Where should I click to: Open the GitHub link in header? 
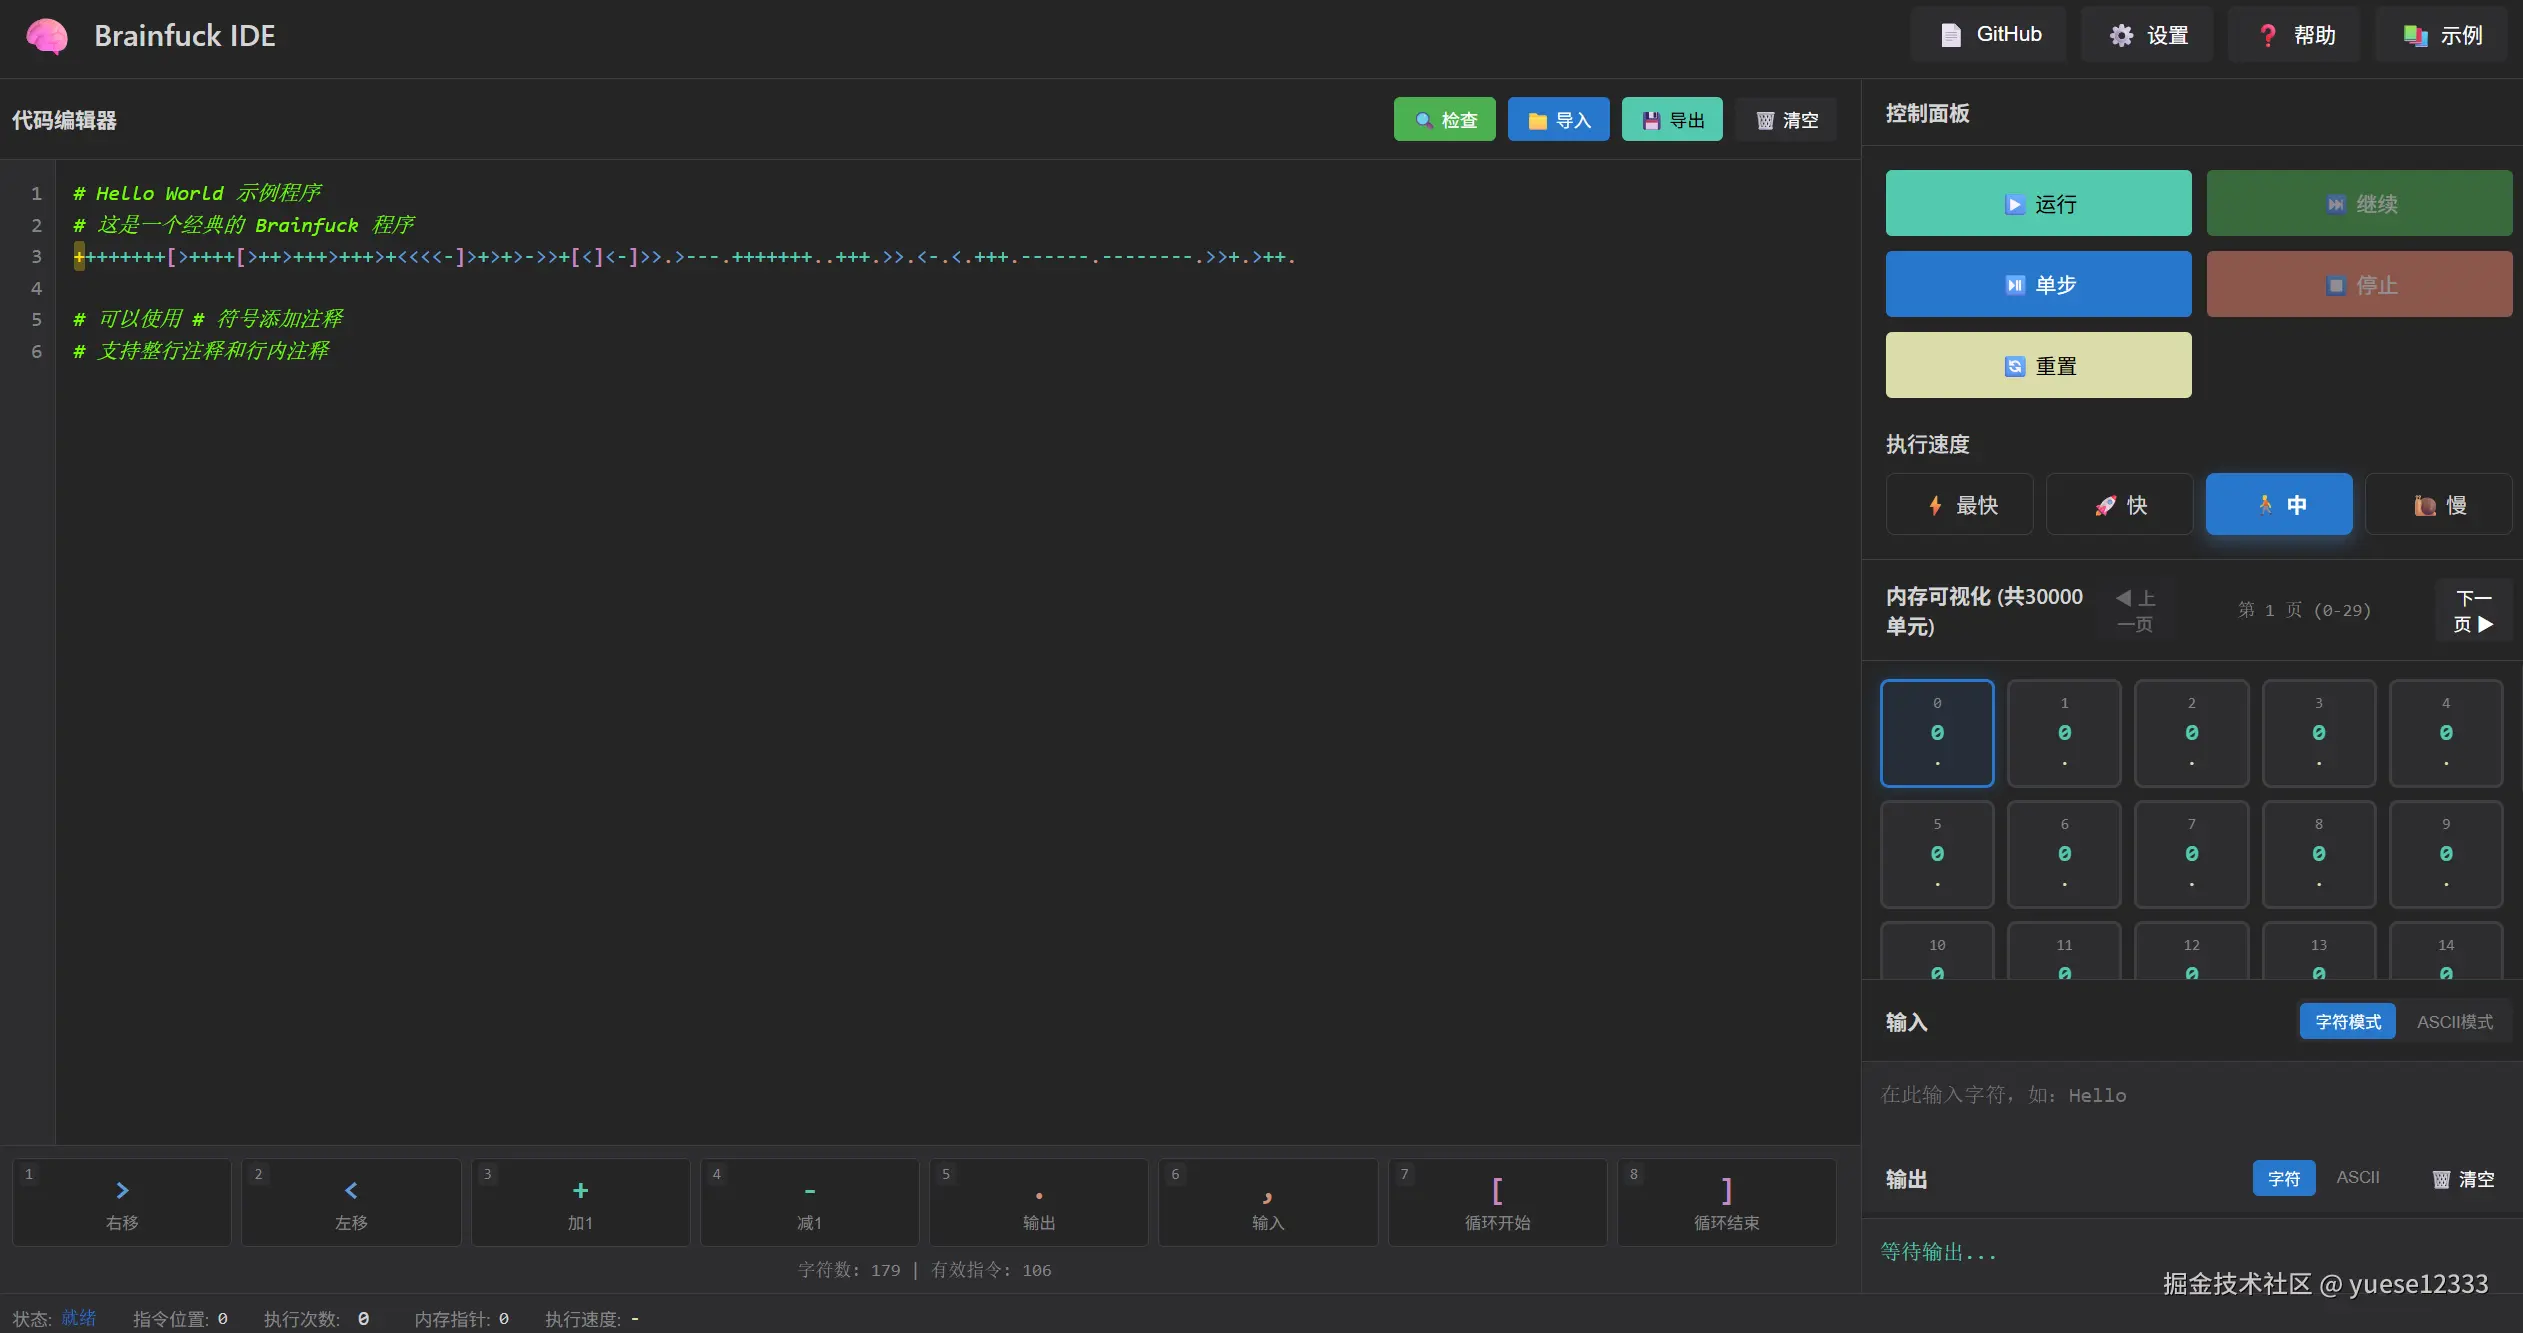coord(1989,35)
